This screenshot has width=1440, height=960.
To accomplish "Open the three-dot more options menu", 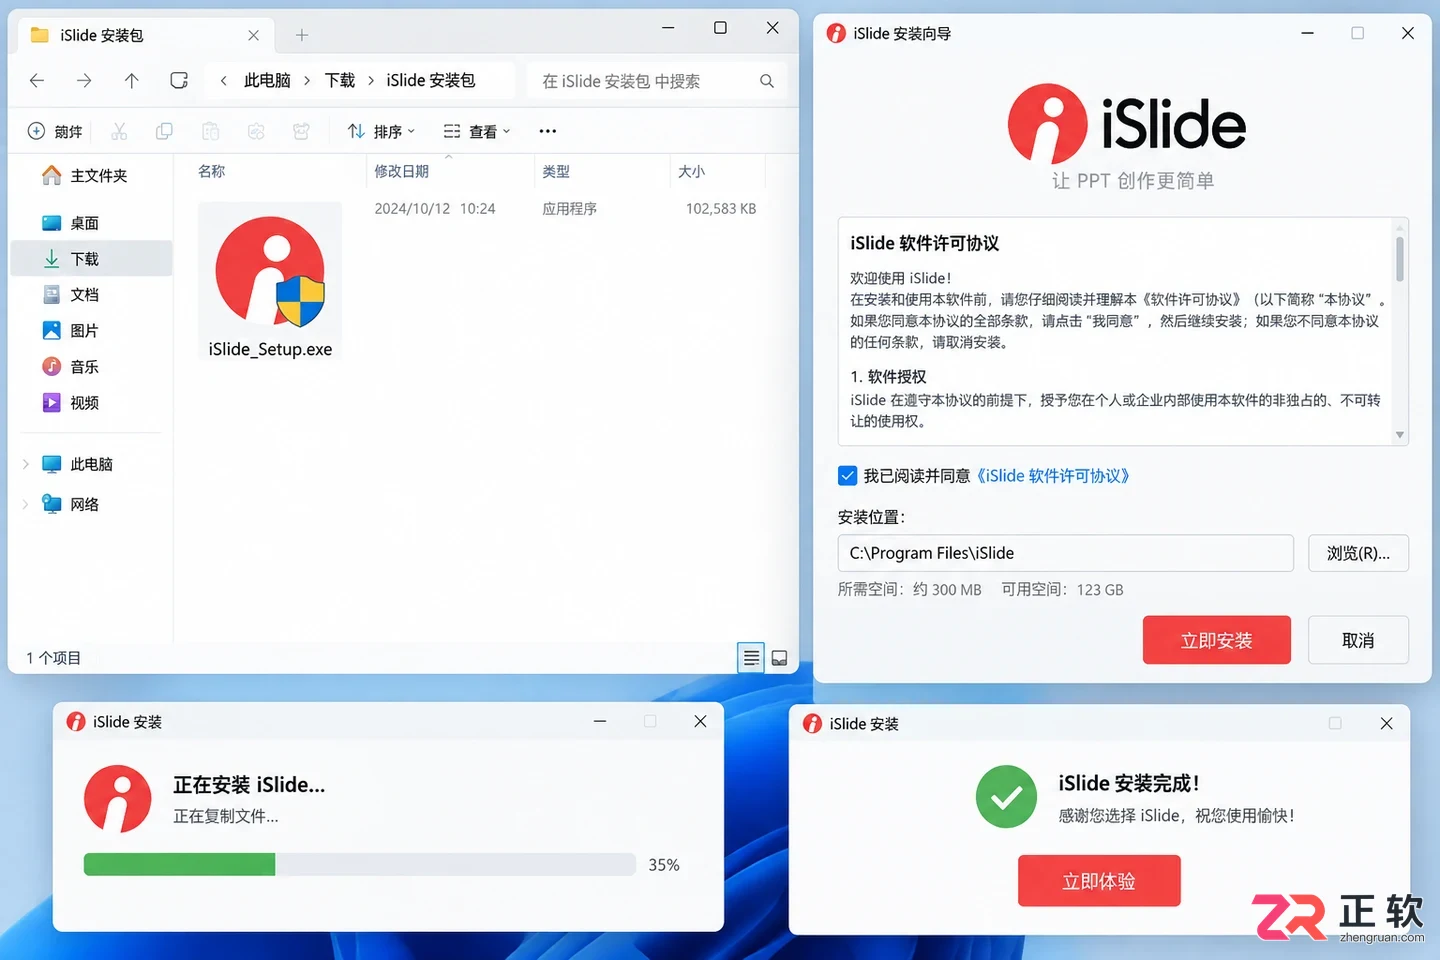I will [x=547, y=131].
